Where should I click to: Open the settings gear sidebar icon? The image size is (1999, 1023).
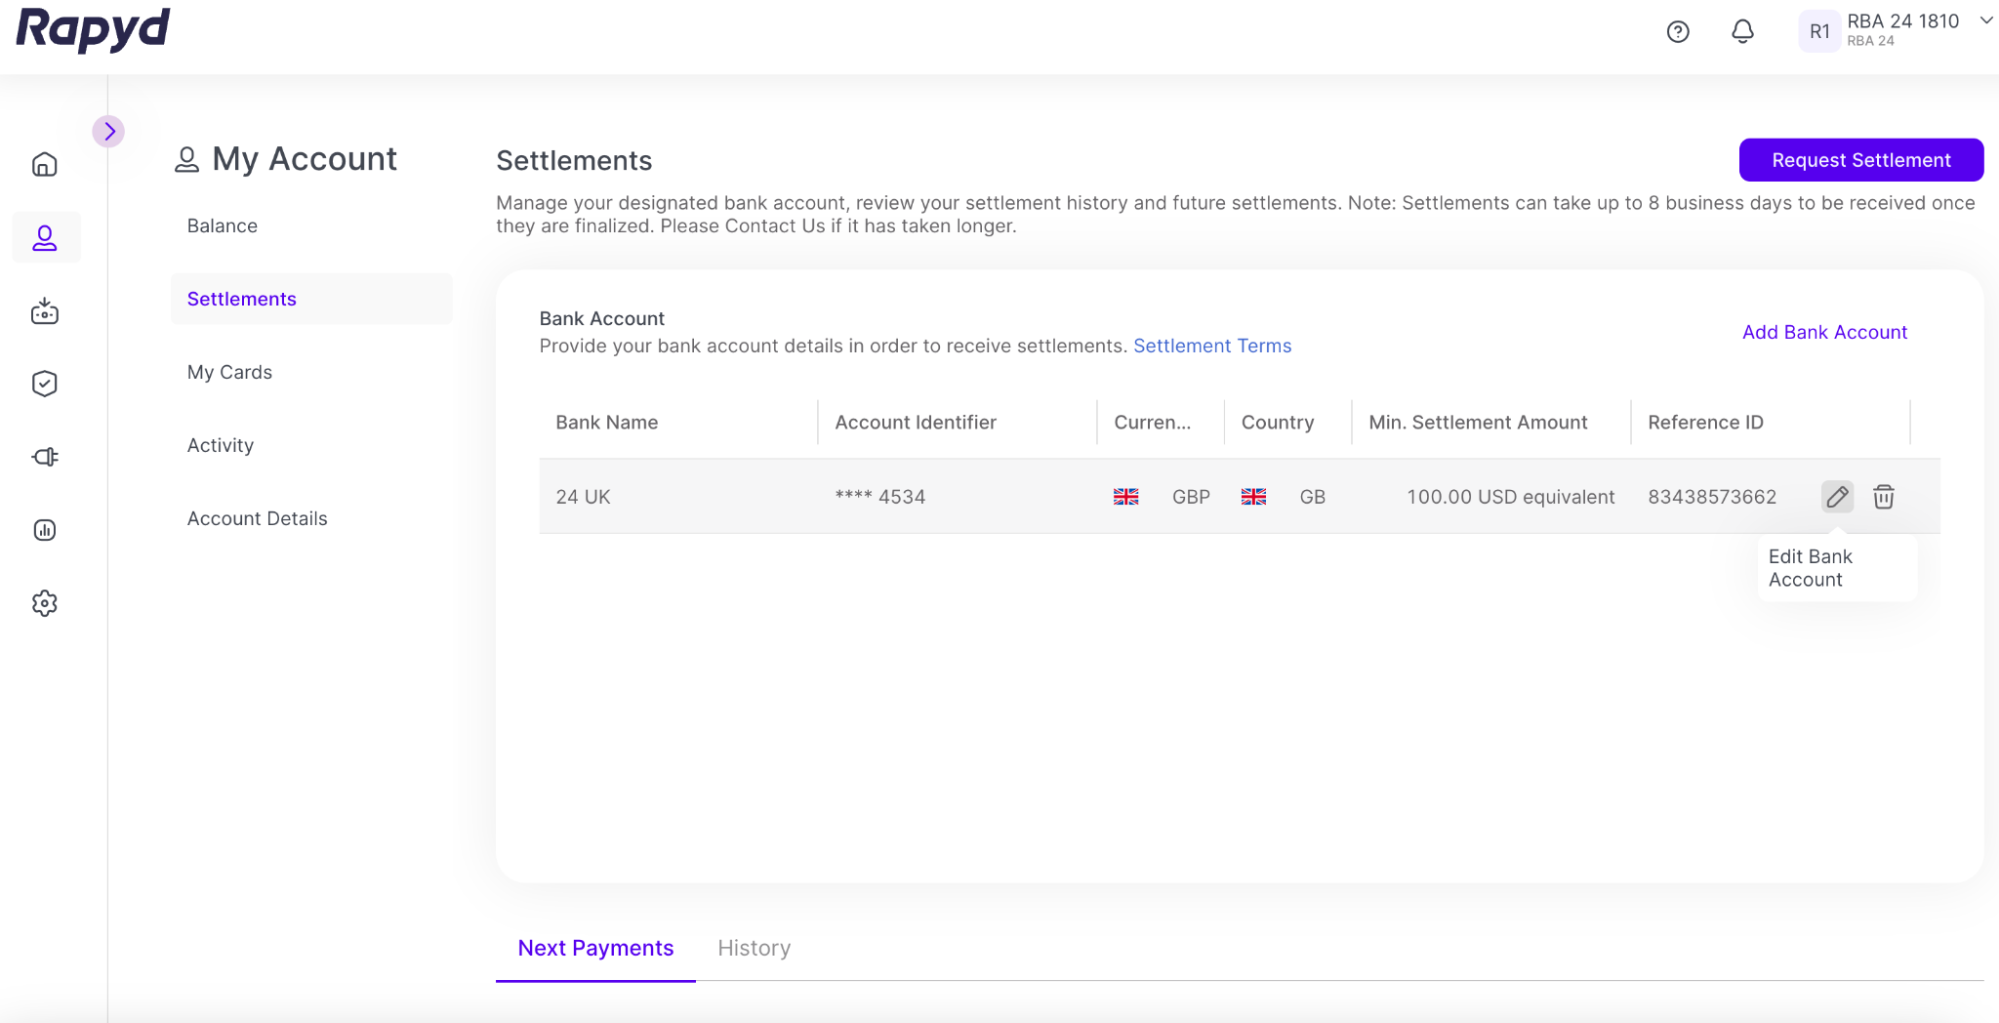coord(45,603)
